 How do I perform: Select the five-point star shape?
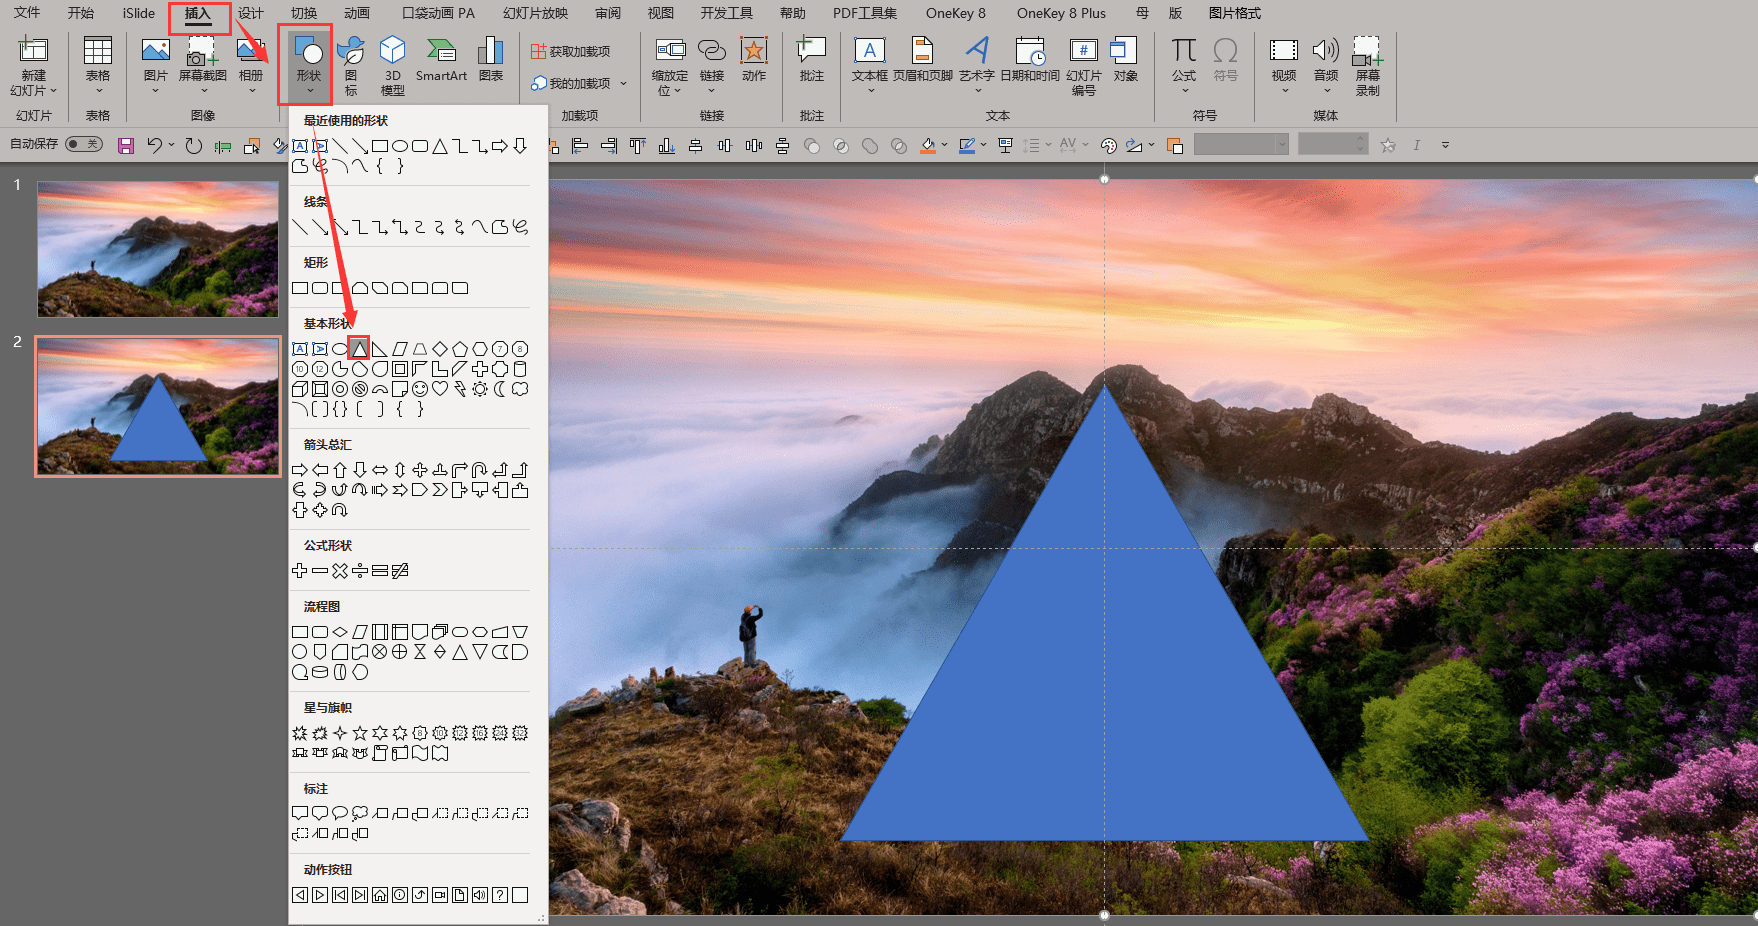pos(360,733)
